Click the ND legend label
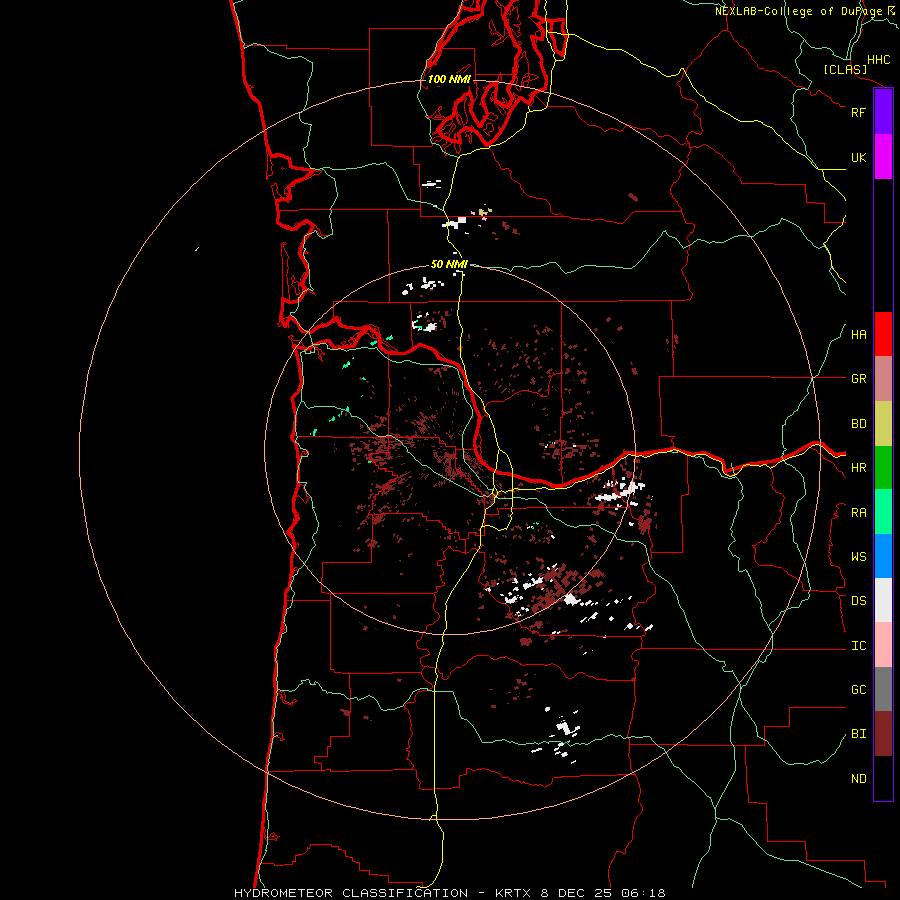 pos(858,779)
